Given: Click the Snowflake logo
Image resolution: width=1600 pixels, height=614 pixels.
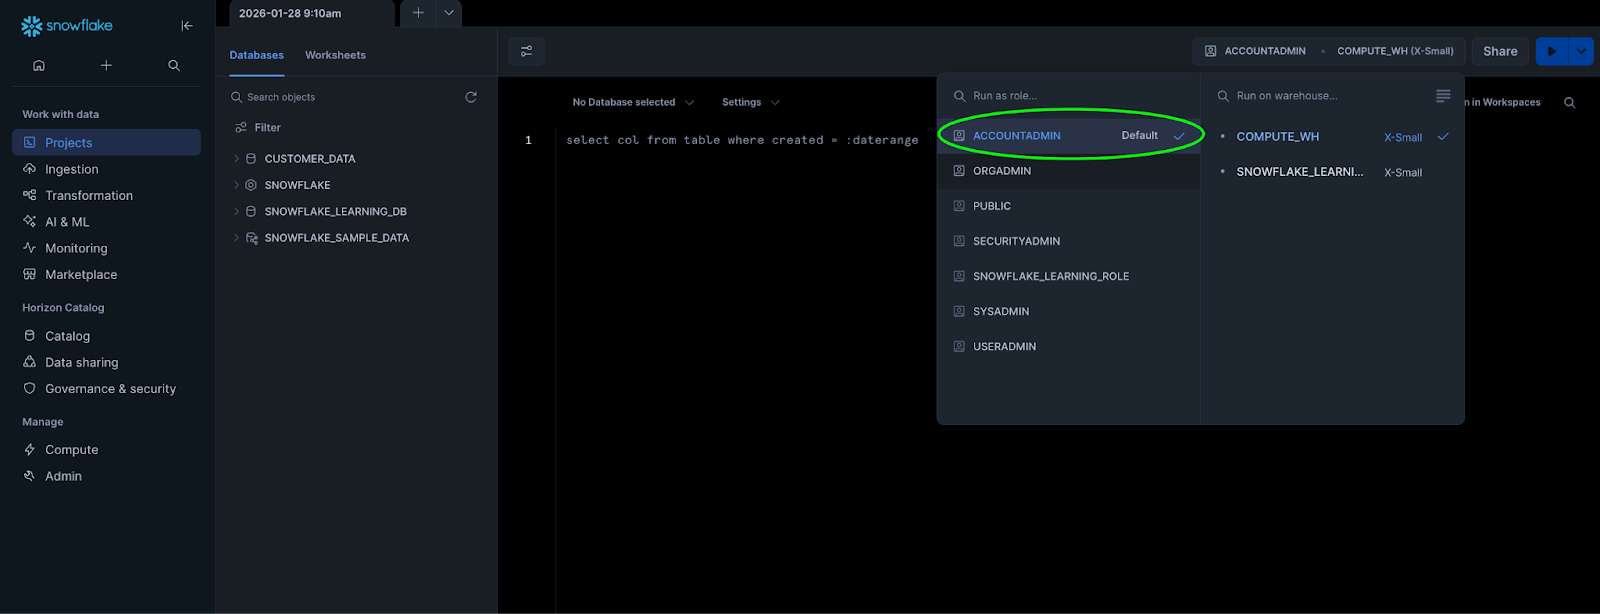Looking at the screenshot, I should 67,26.
